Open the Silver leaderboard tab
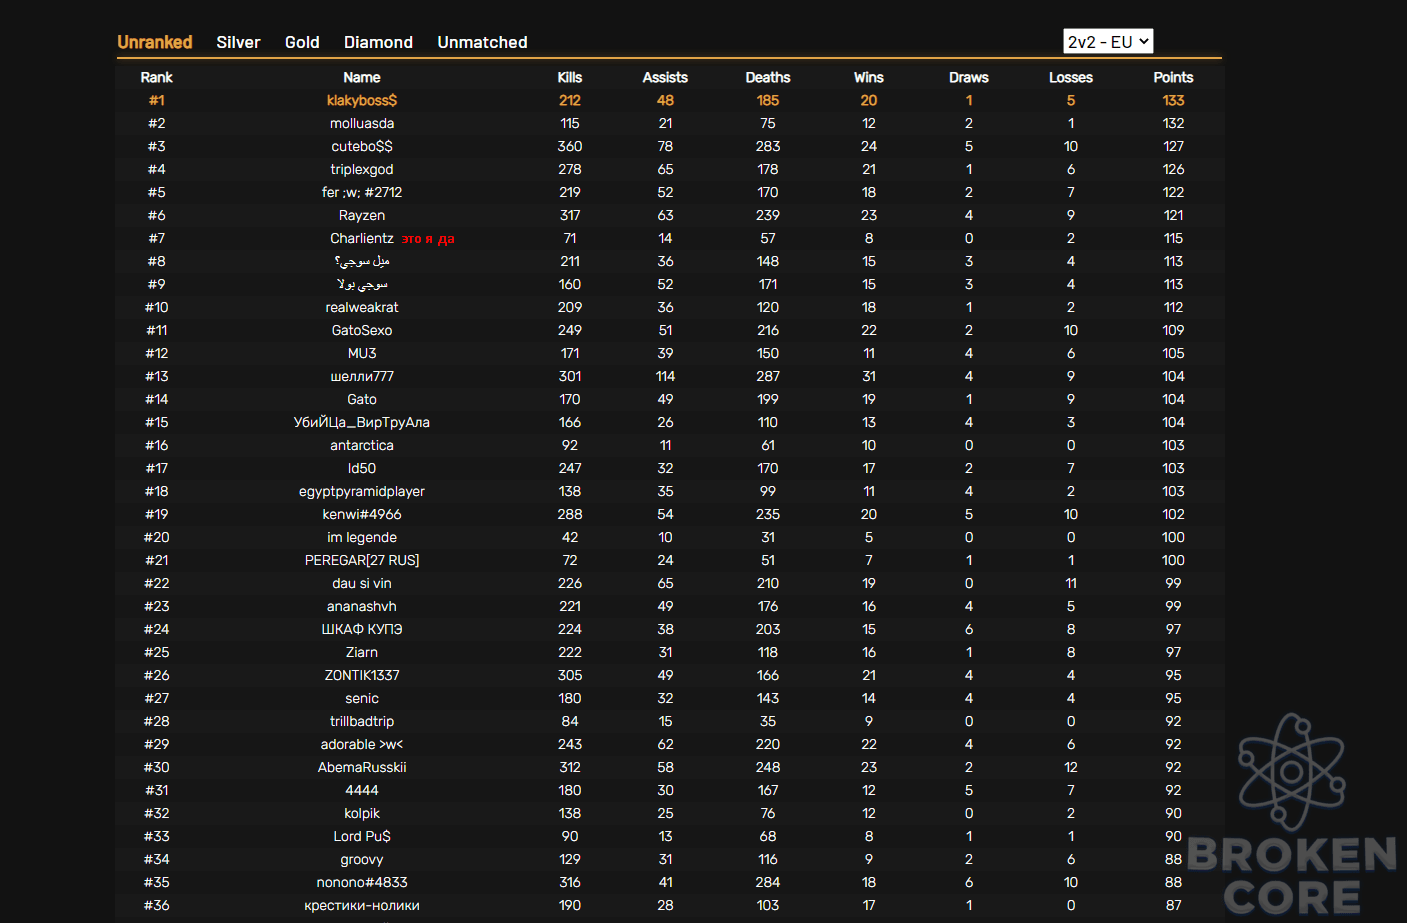This screenshot has width=1407, height=923. point(238,42)
